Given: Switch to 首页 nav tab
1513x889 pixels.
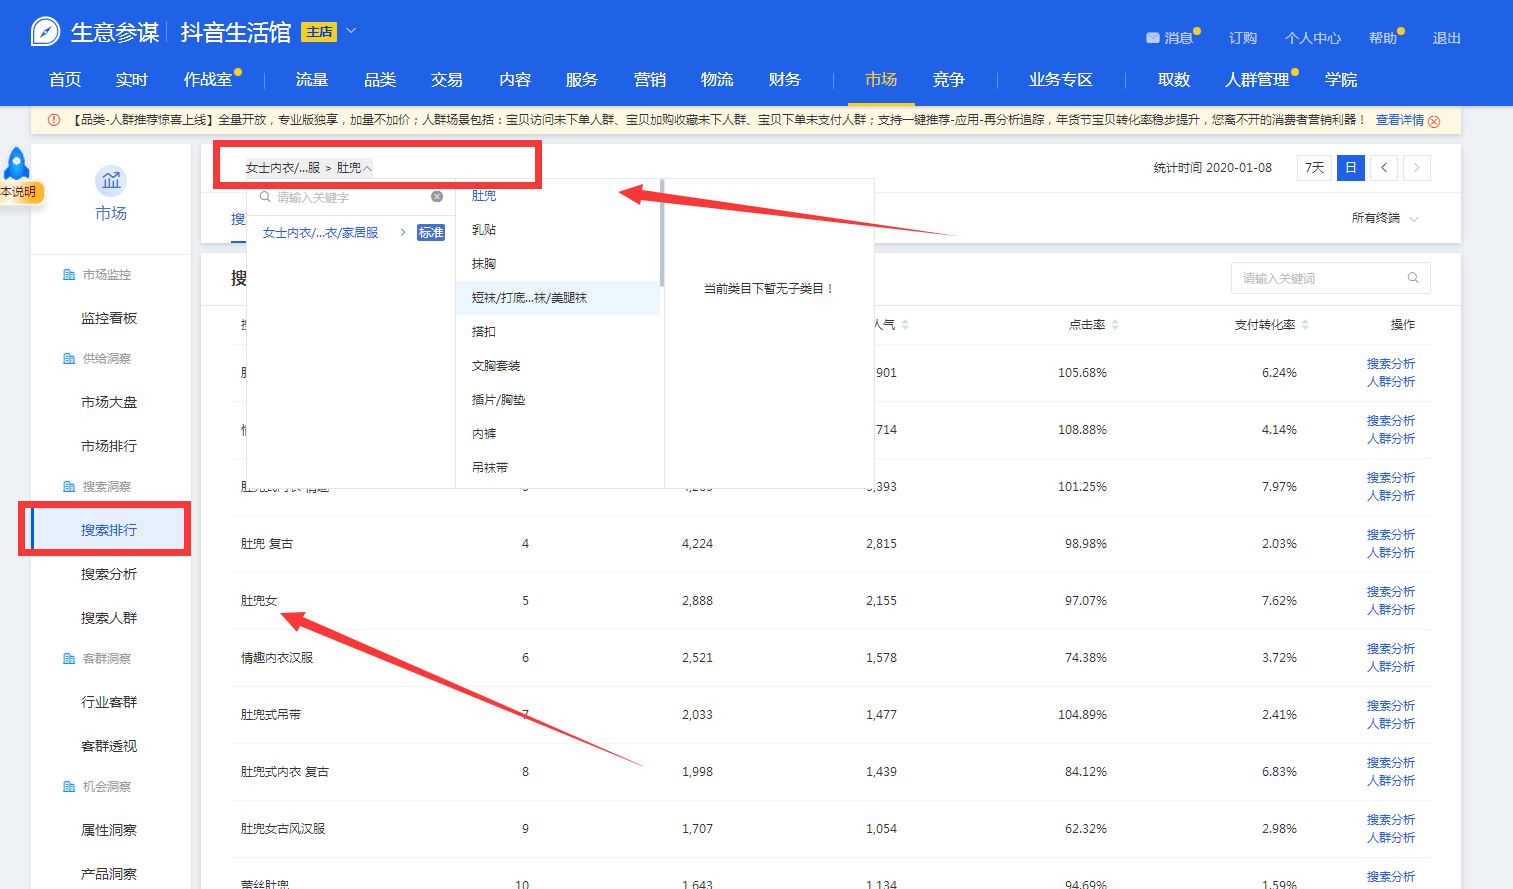Looking at the screenshot, I should click(x=65, y=80).
